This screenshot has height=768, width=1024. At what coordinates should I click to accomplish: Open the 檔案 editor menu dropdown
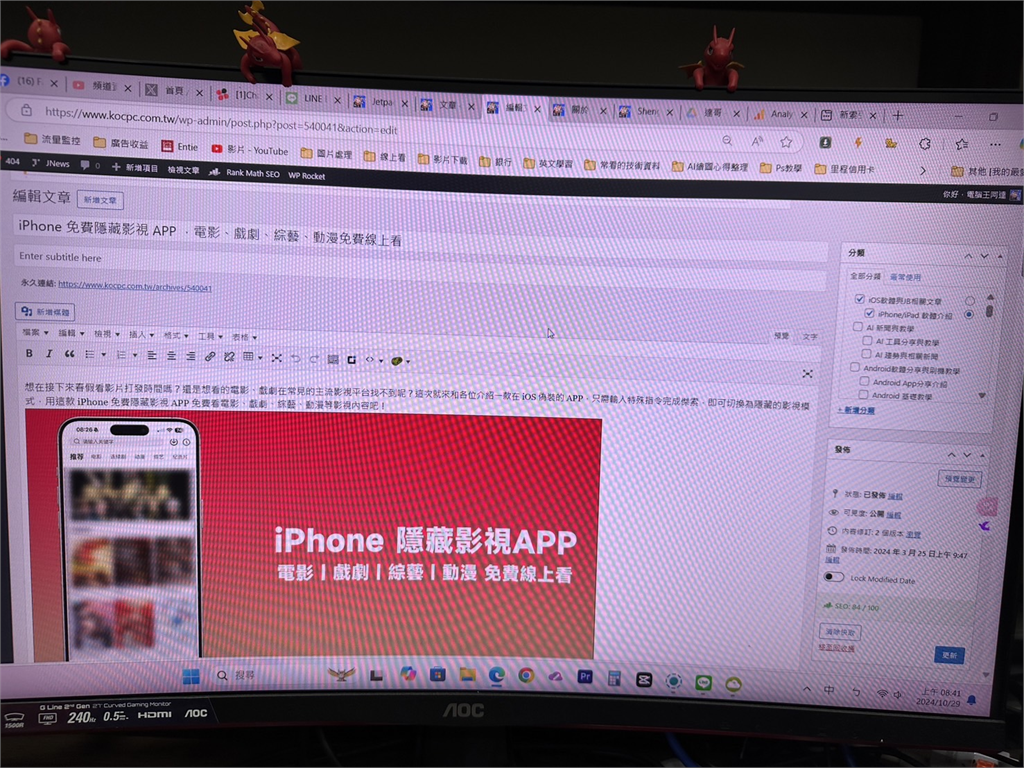[35, 332]
